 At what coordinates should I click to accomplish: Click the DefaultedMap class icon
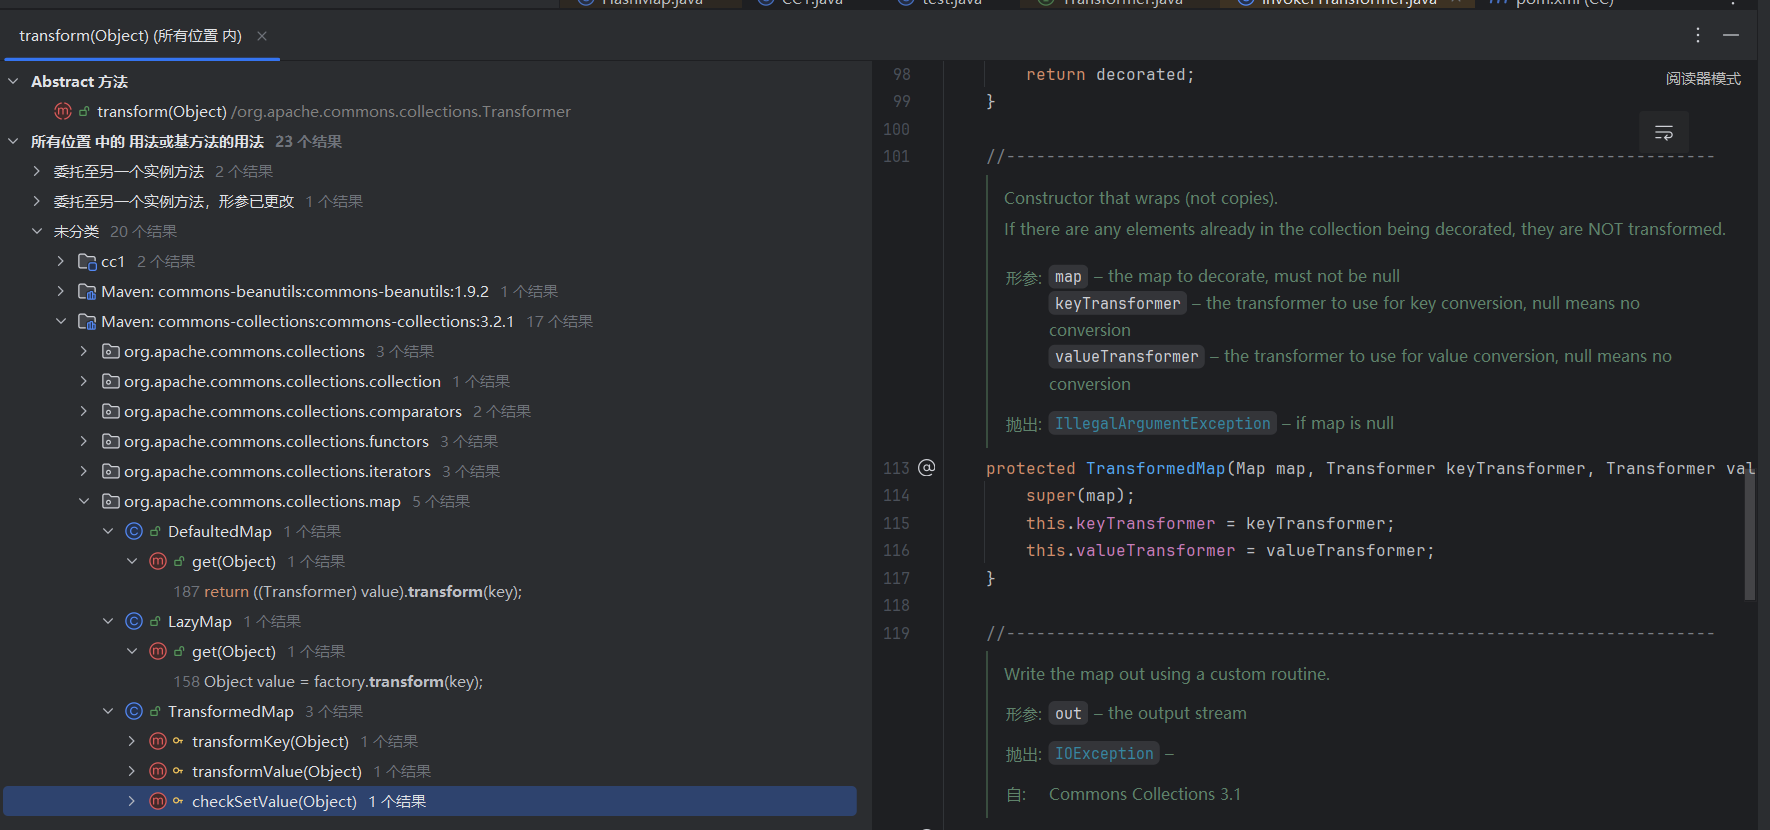(134, 531)
